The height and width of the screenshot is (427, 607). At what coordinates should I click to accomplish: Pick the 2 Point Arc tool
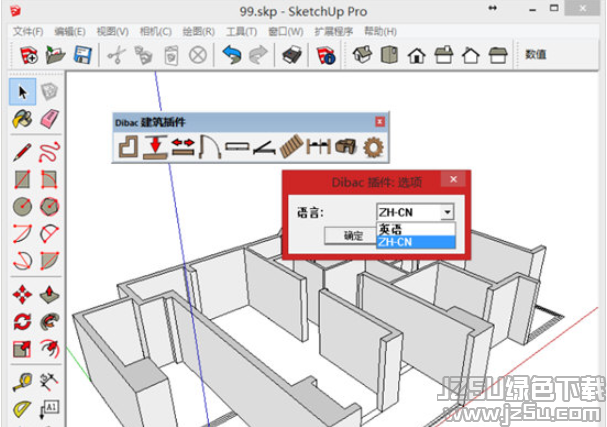pos(50,234)
